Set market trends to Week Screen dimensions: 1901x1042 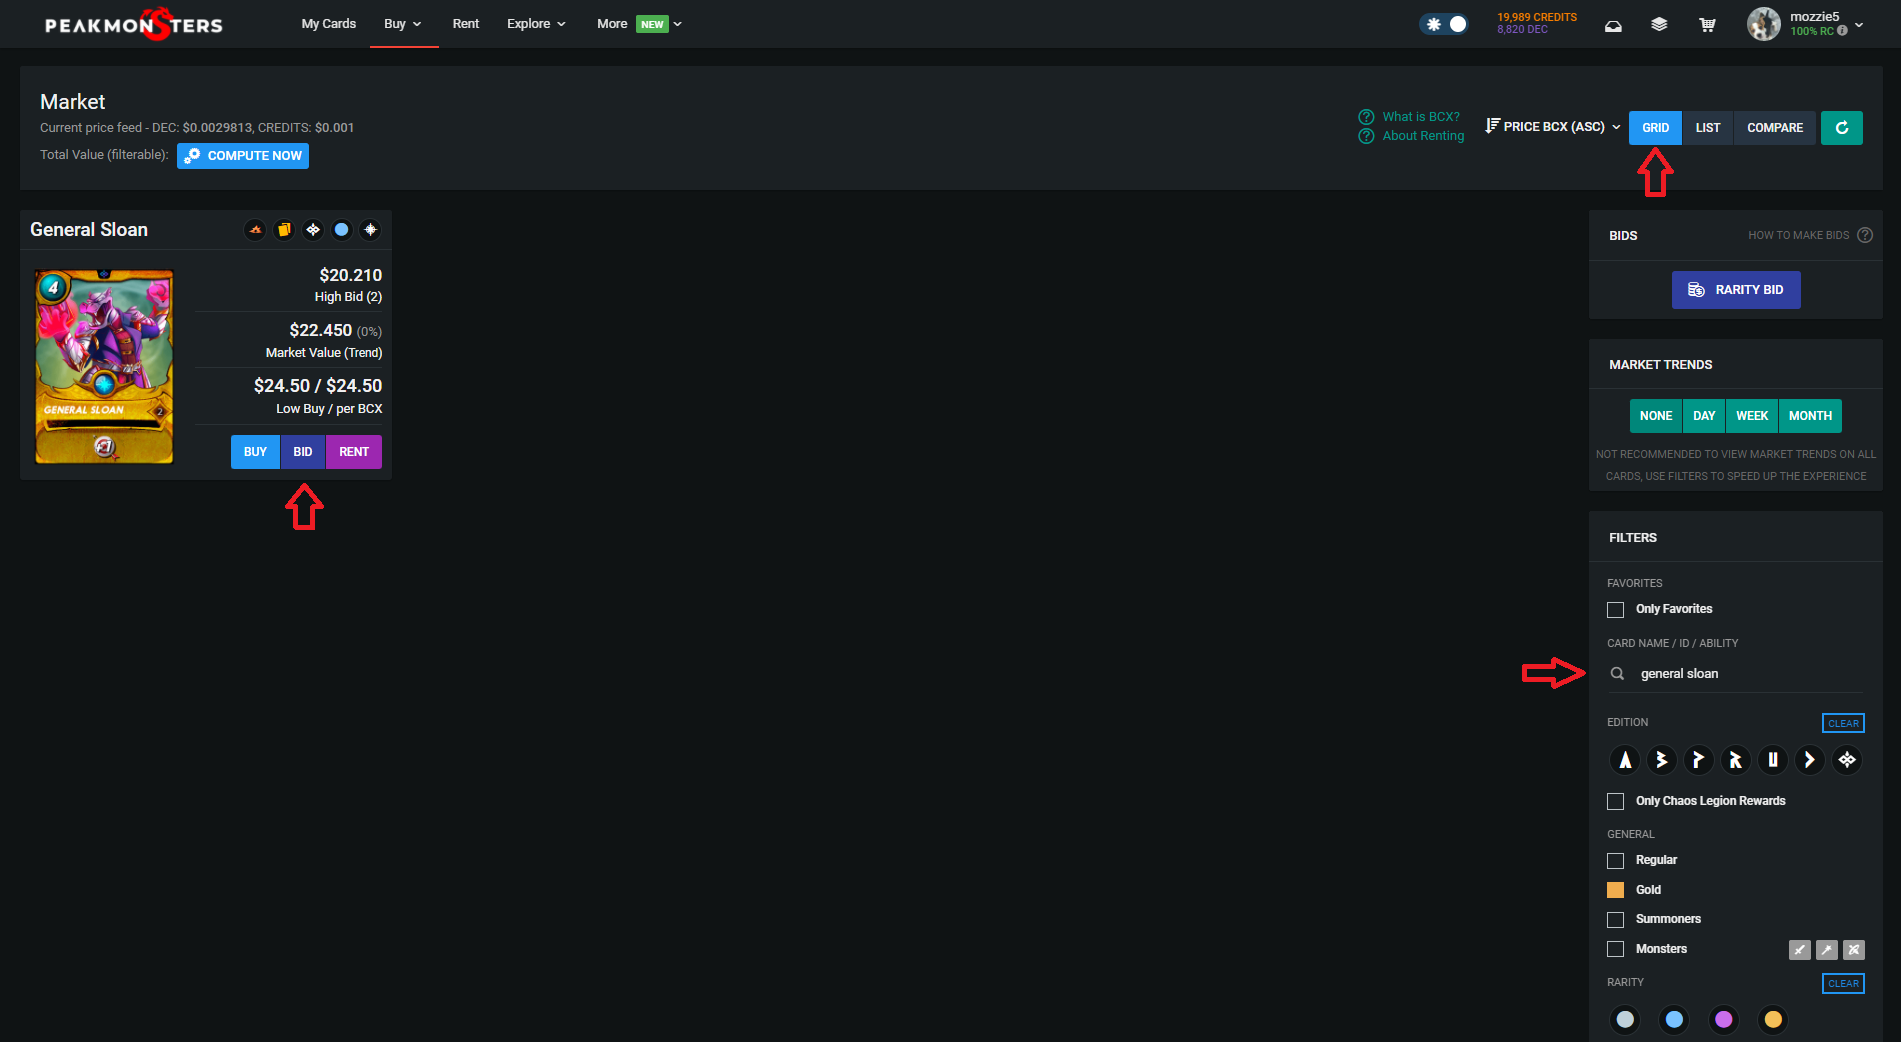point(1752,416)
